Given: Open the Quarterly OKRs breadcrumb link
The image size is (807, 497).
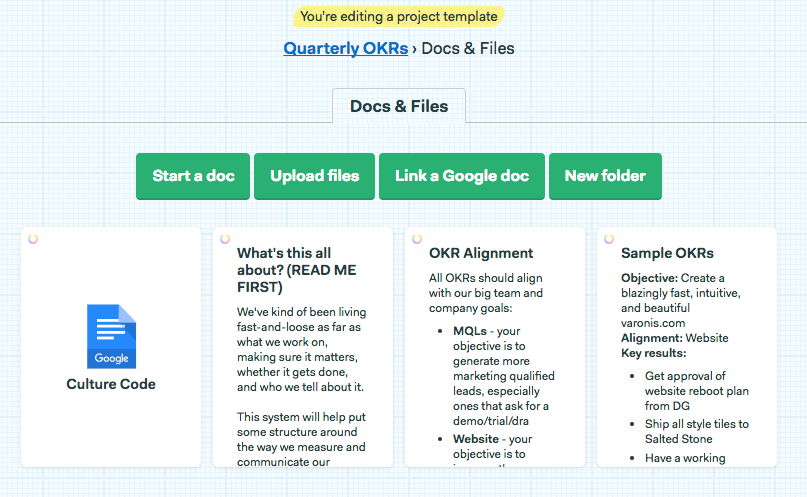Looking at the screenshot, I should pos(345,48).
